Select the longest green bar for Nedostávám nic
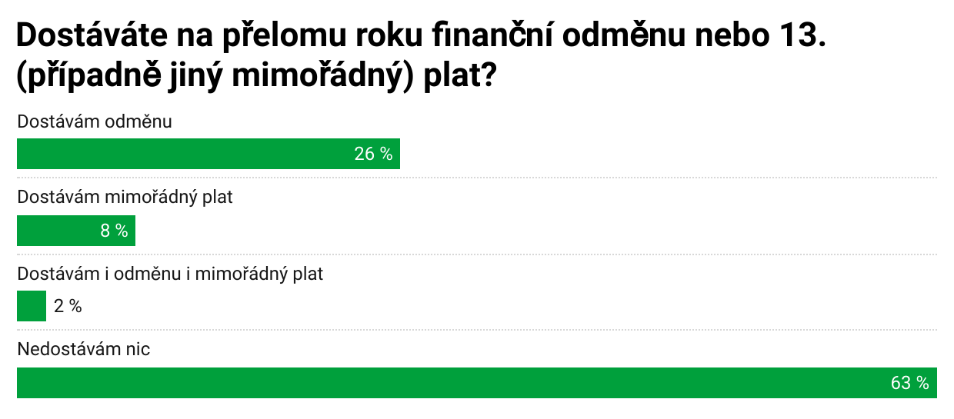 pyautogui.click(x=477, y=383)
